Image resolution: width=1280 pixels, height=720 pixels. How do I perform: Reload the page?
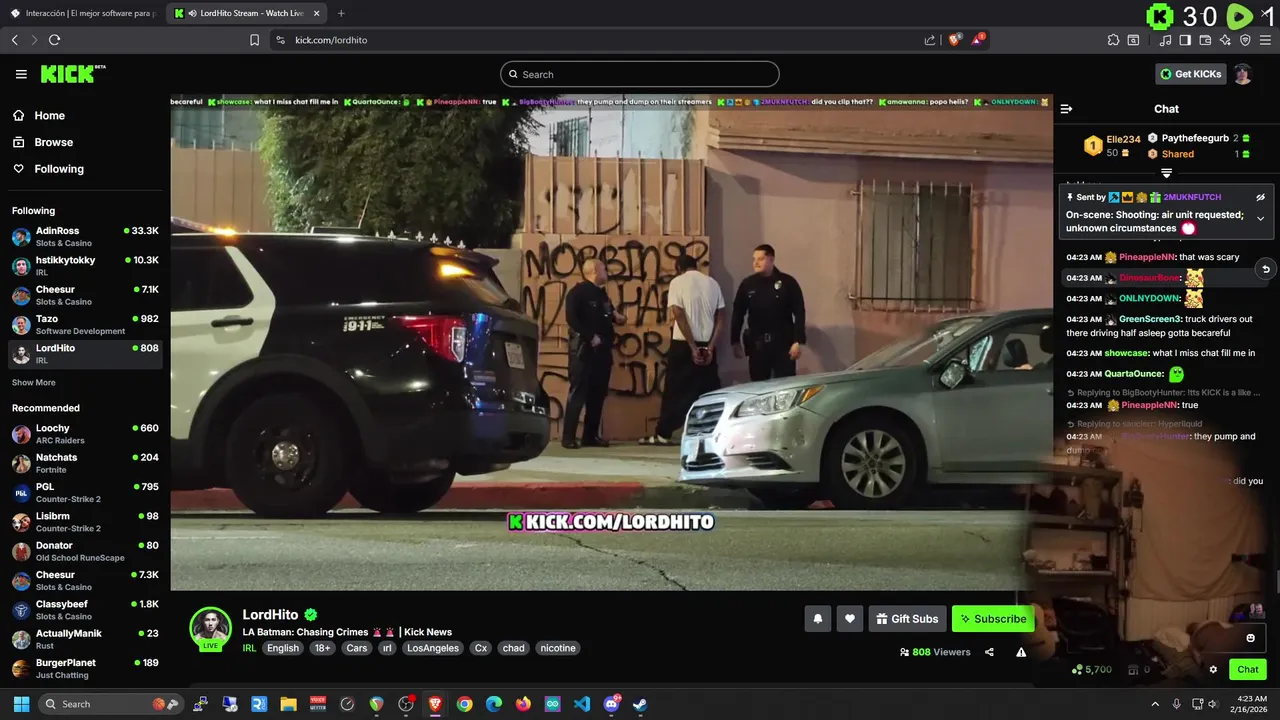point(54,40)
